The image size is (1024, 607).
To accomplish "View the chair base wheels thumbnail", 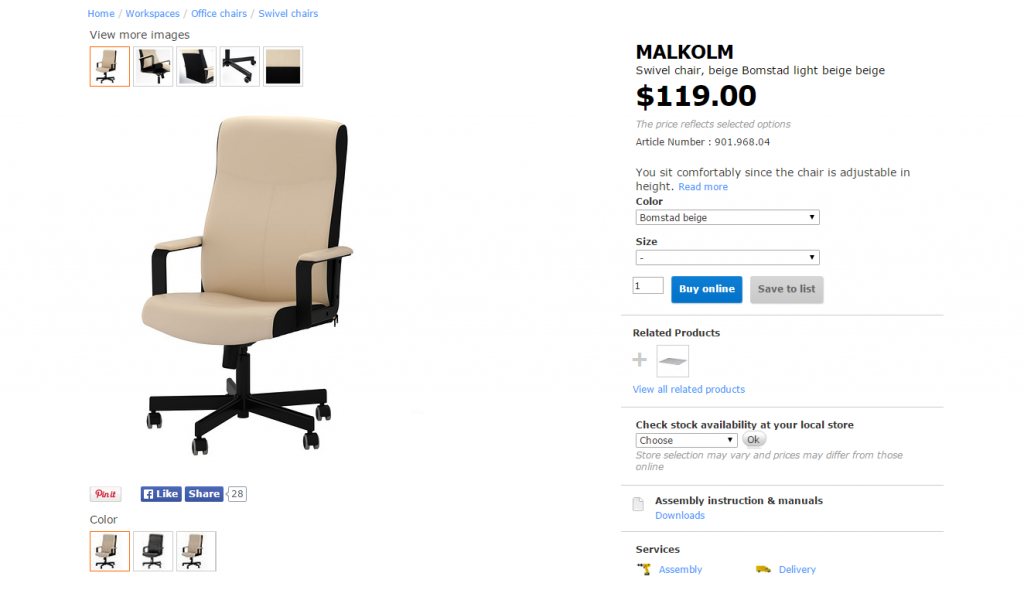I will point(240,66).
